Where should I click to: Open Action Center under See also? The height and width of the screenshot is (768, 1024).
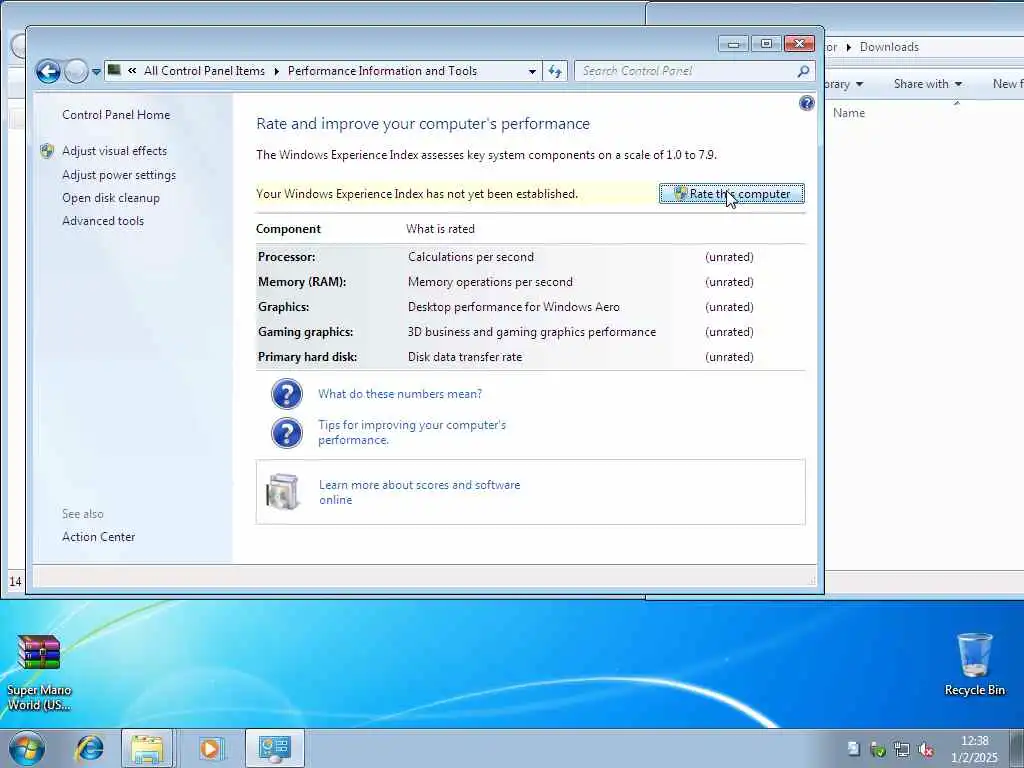98,537
